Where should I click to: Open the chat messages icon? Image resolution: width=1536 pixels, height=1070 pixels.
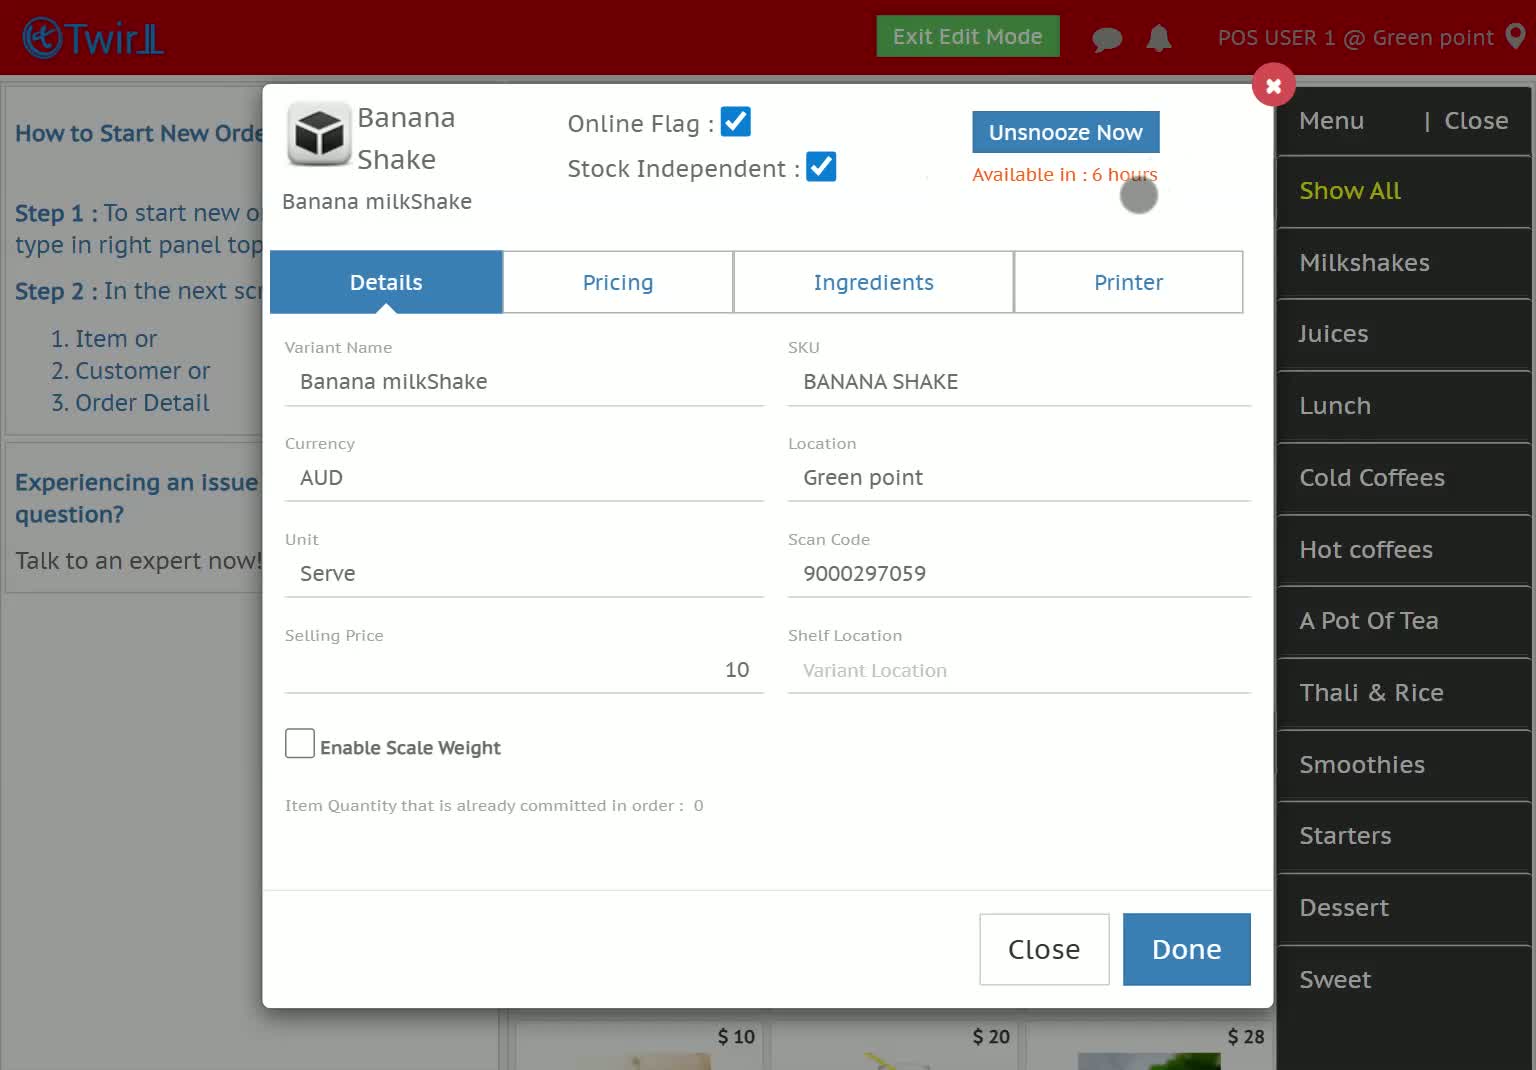1107,39
